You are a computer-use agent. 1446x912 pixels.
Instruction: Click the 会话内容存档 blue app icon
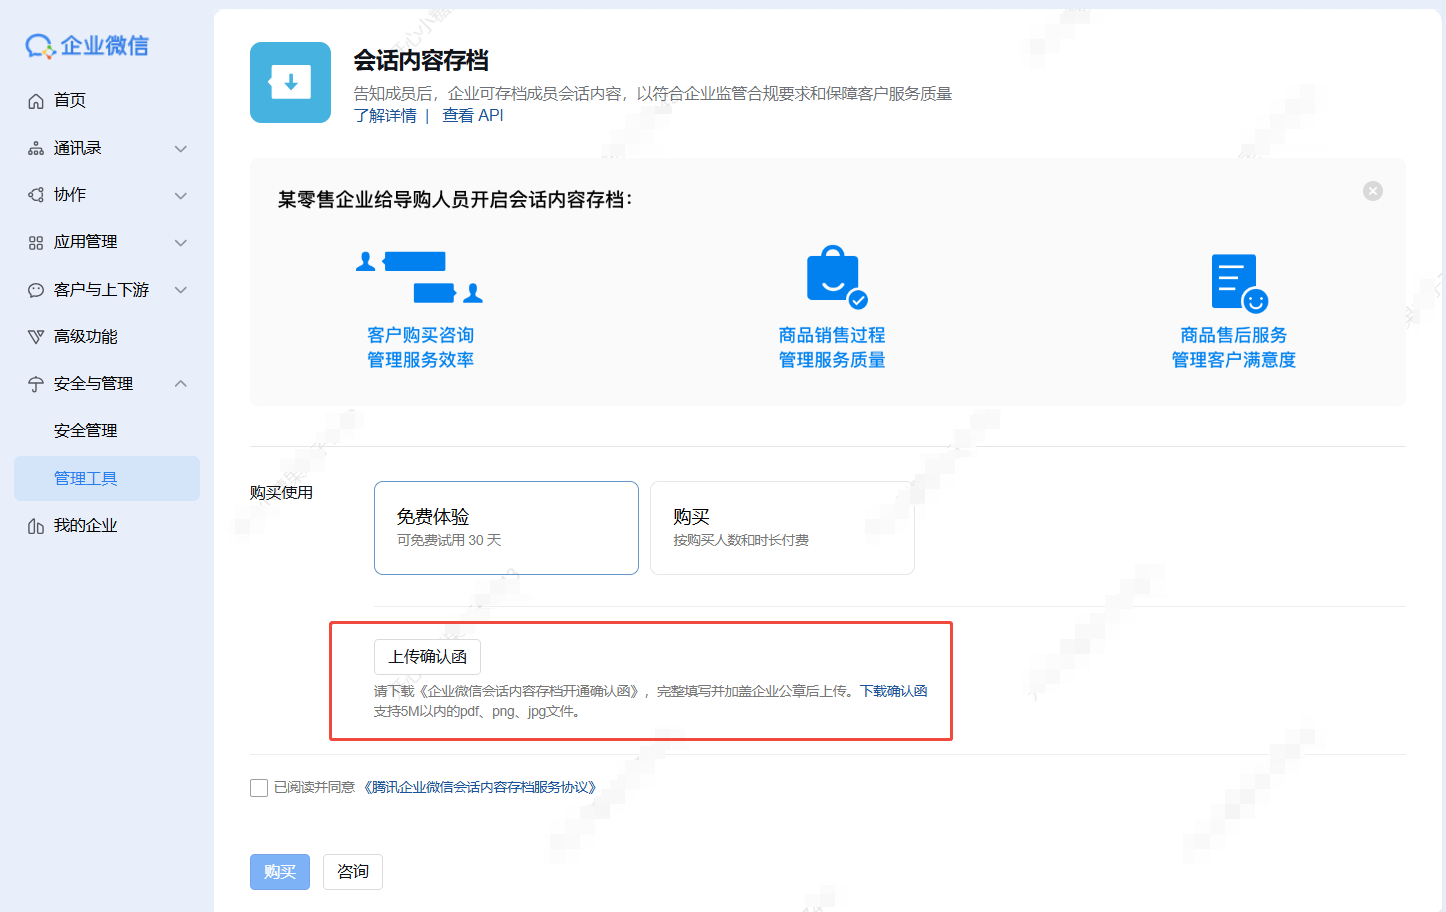coord(290,82)
